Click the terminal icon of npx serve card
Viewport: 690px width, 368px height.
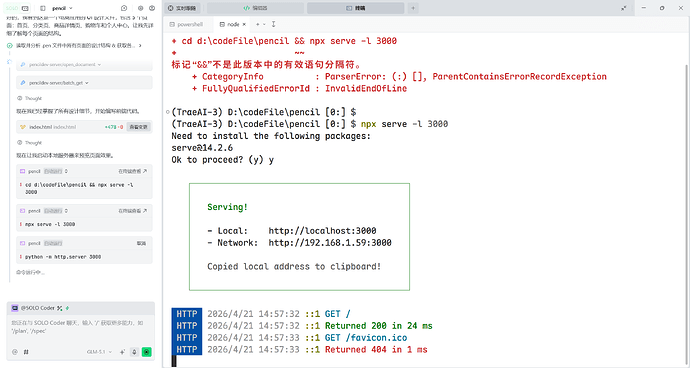22,211
